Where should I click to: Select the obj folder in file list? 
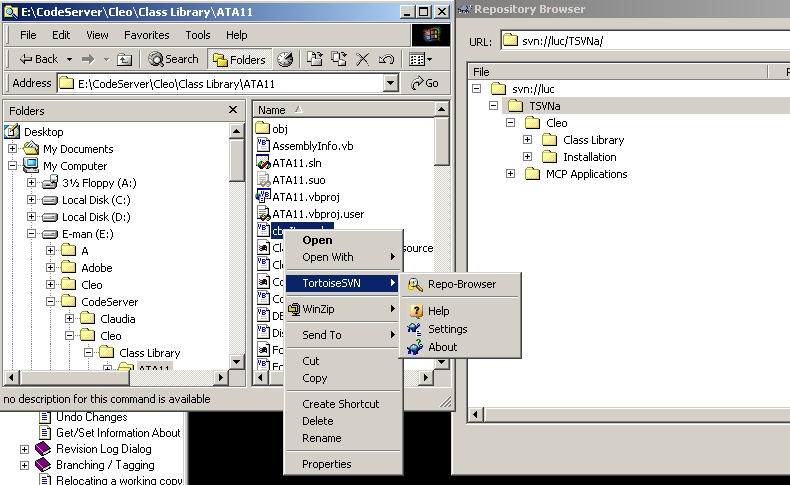[x=272, y=129]
